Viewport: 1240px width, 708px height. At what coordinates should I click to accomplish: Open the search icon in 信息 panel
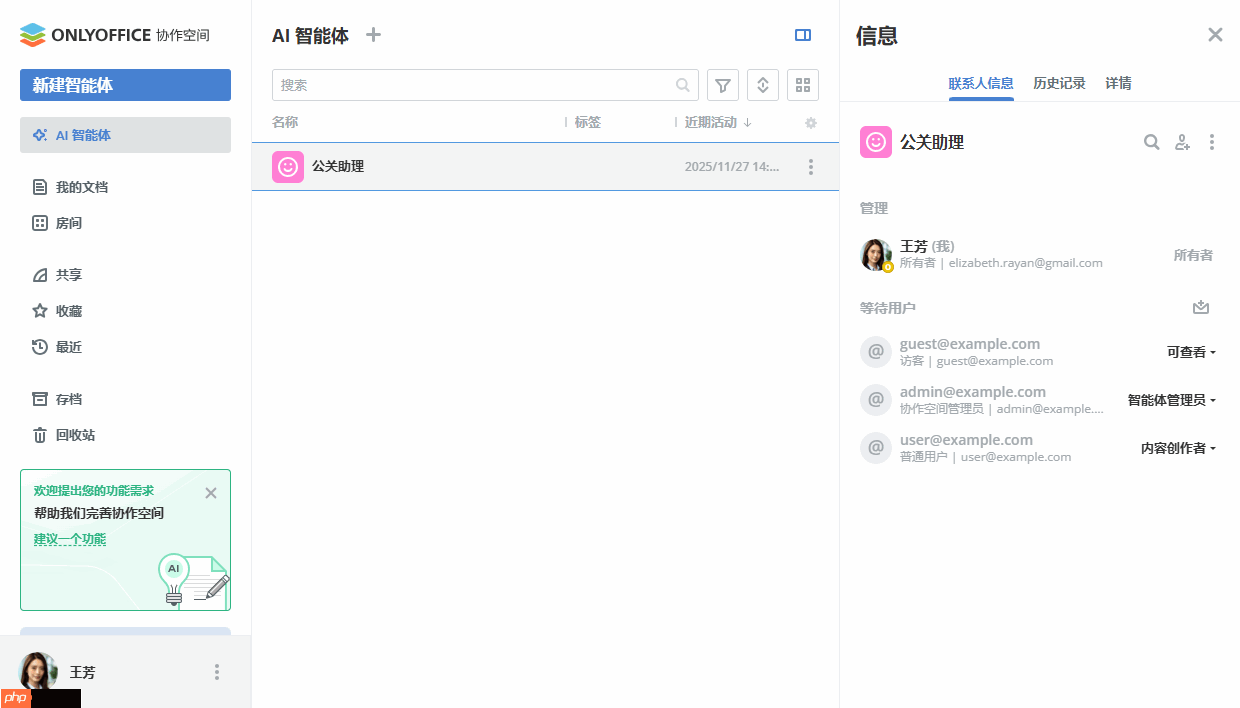pos(1151,142)
